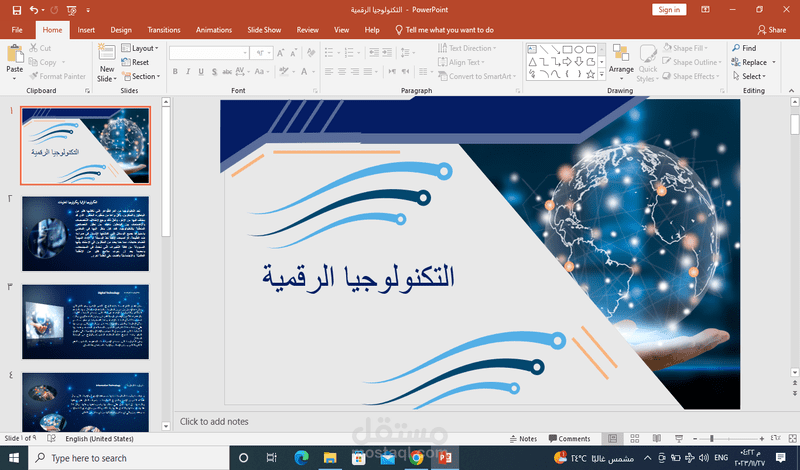Open the Design ribbon tab
800x470 pixels.
(121, 30)
